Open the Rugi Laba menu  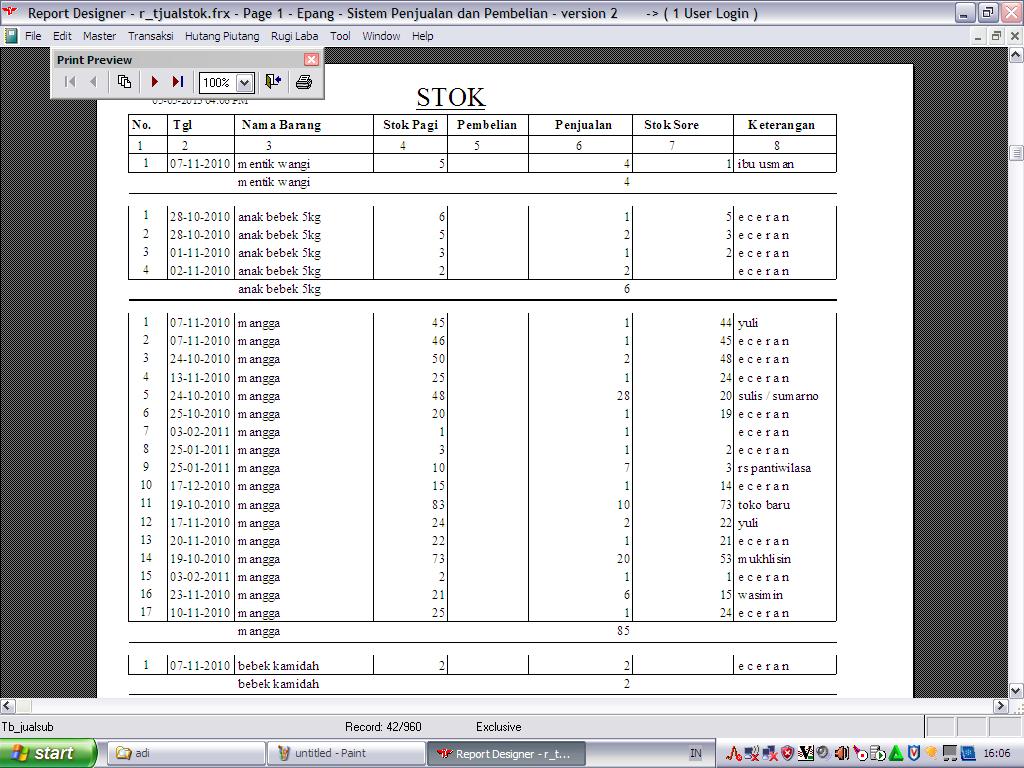295,36
